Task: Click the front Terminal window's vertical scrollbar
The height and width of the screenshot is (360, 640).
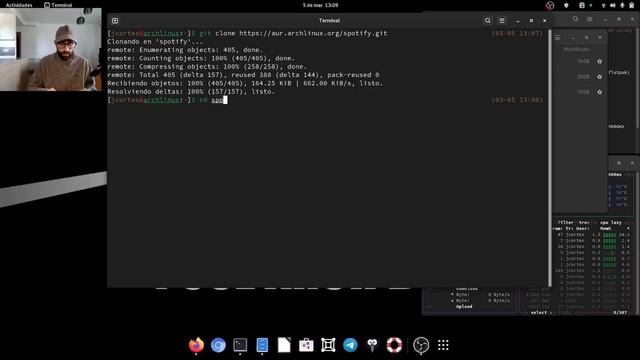Action: 550,158
